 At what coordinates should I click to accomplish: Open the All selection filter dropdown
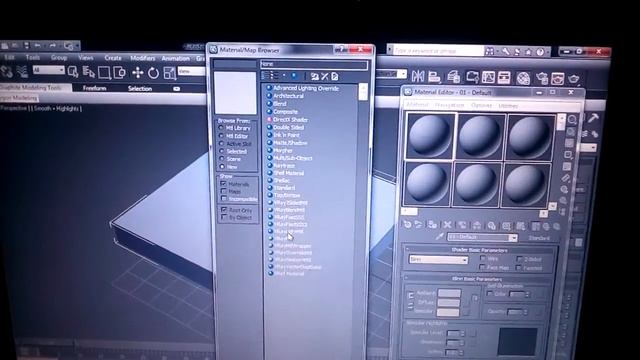pyautogui.click(x=49, y=70)
